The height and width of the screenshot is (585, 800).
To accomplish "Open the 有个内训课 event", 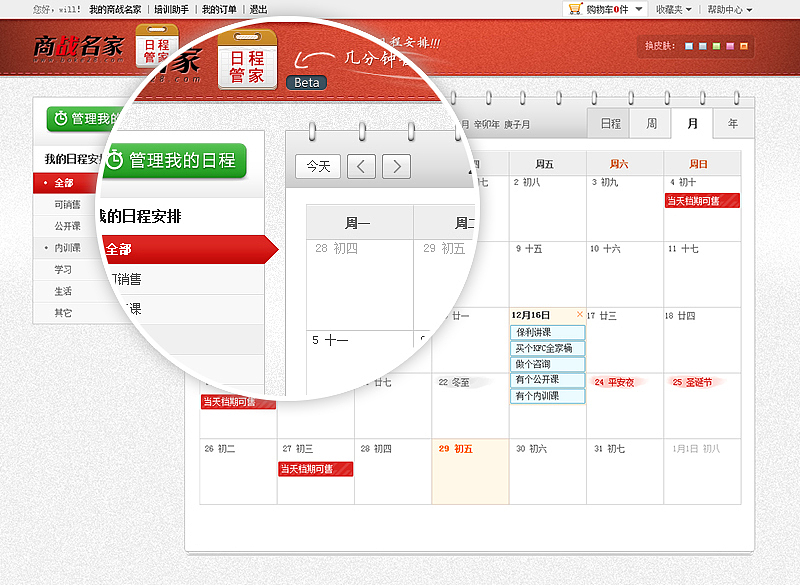I will (x=547, y=396).
